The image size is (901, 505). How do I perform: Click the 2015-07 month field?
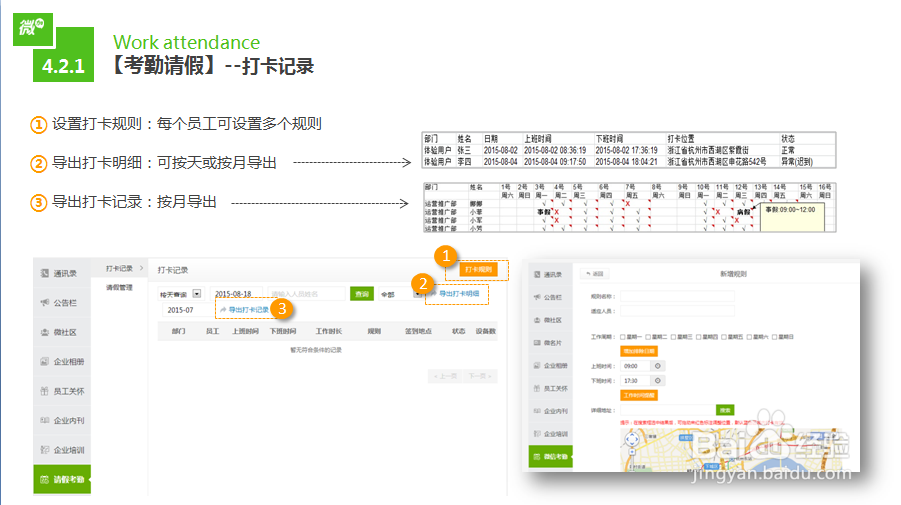click(x=187, y=310)
